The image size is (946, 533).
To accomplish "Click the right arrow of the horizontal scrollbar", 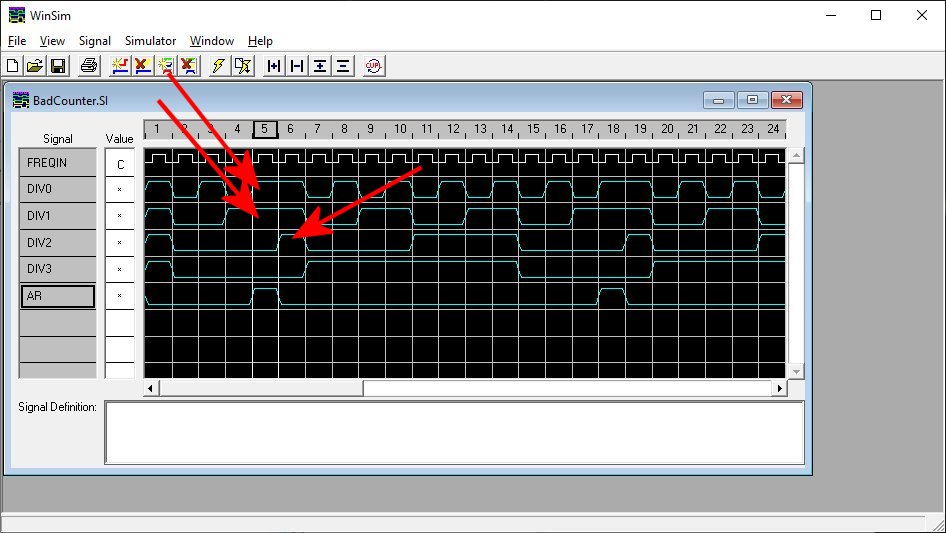I will [781, 388].
